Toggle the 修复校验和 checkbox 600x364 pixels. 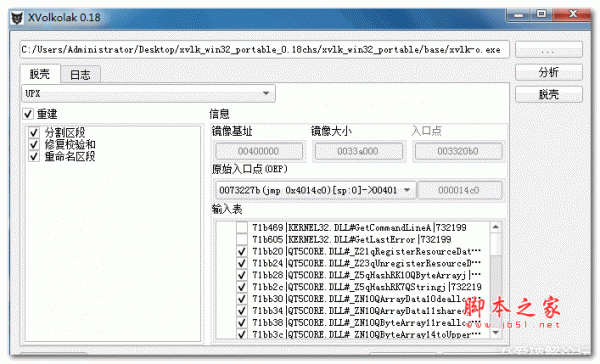click(x=34, y=144)
